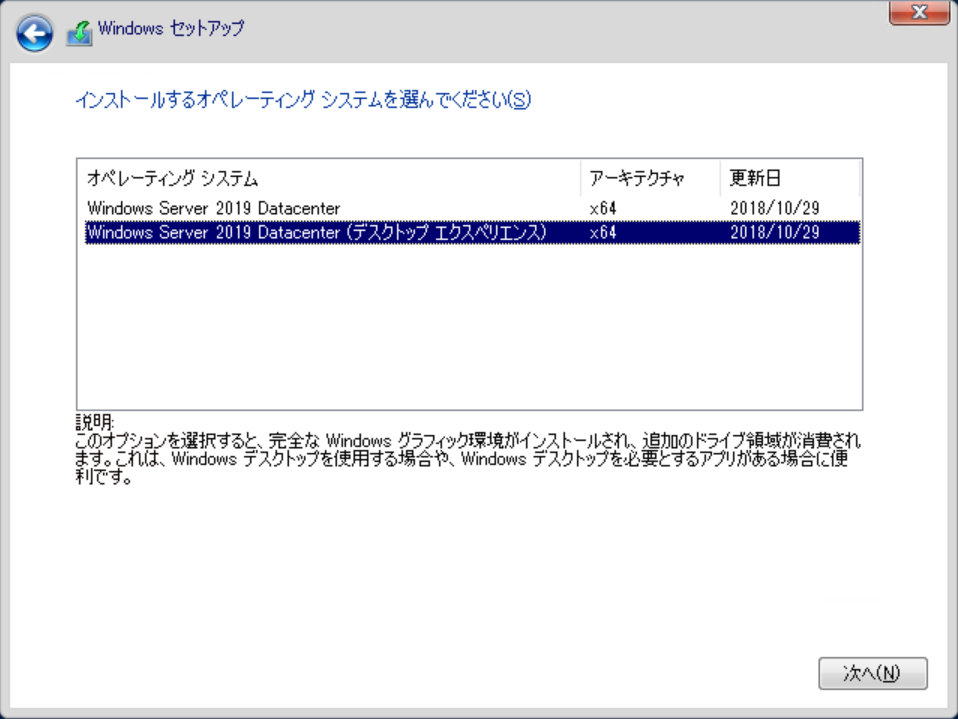Click 2018/10/29 in the first Datacenter row
Screen dimensions: 958x719
click(775, 208)
